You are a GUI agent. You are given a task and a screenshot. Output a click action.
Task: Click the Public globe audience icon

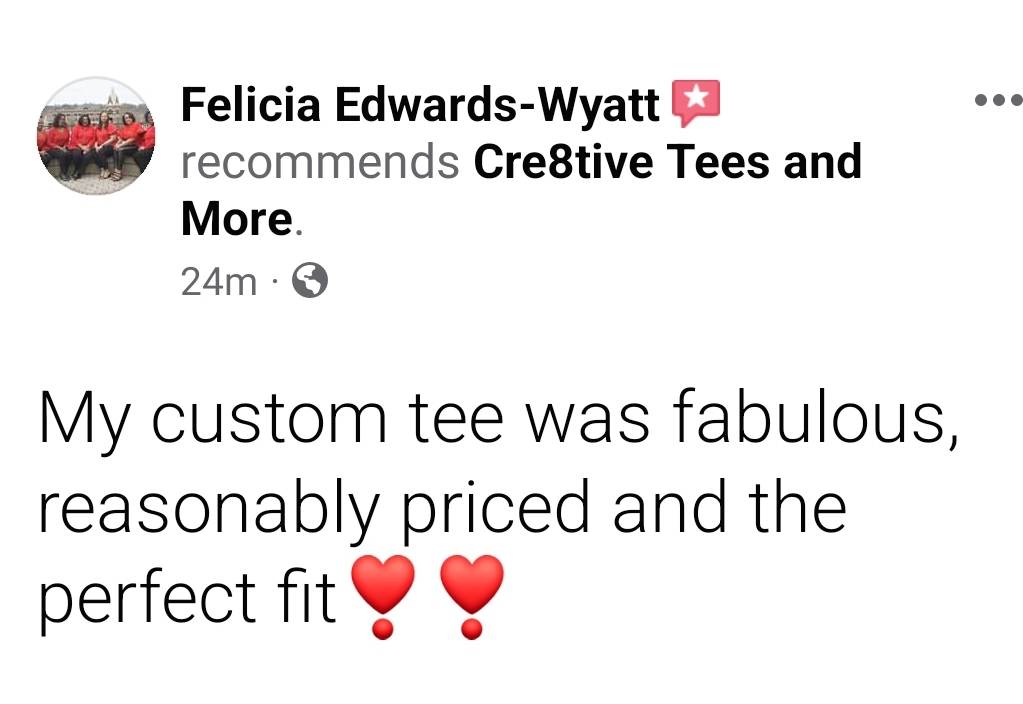(310, 284)
